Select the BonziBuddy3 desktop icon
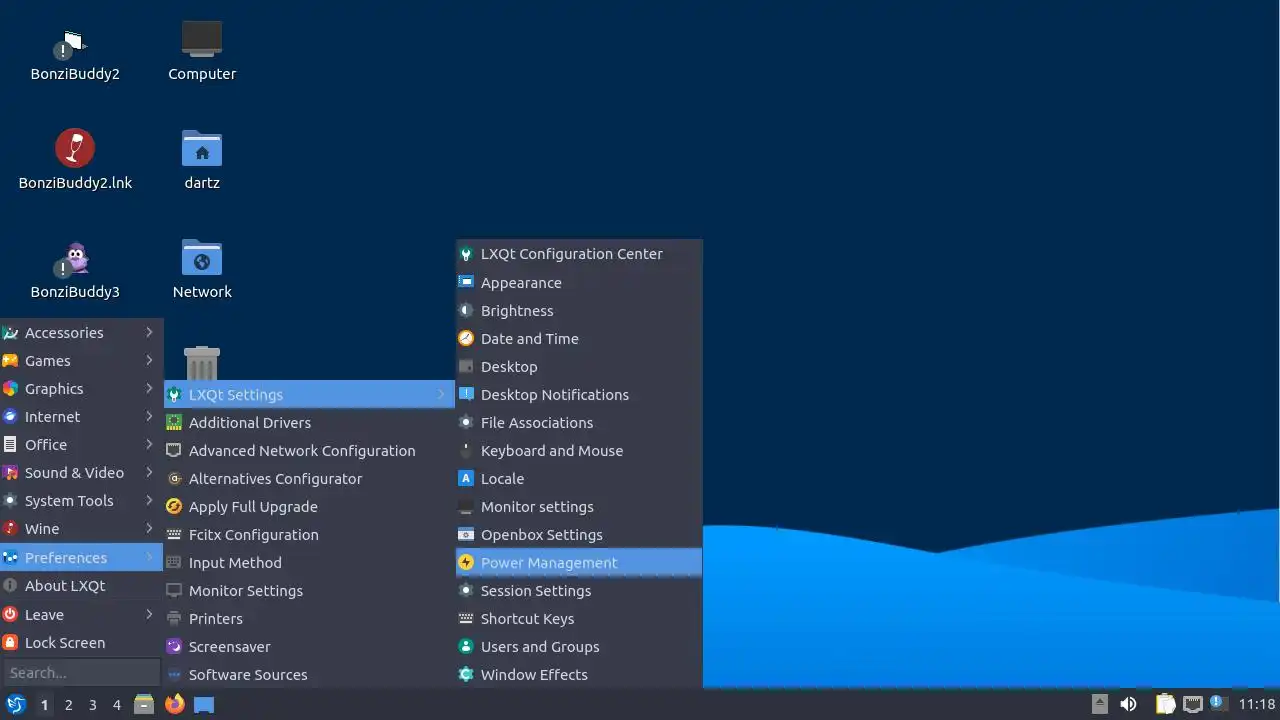 pyautogui.click(x=75, y=258)
